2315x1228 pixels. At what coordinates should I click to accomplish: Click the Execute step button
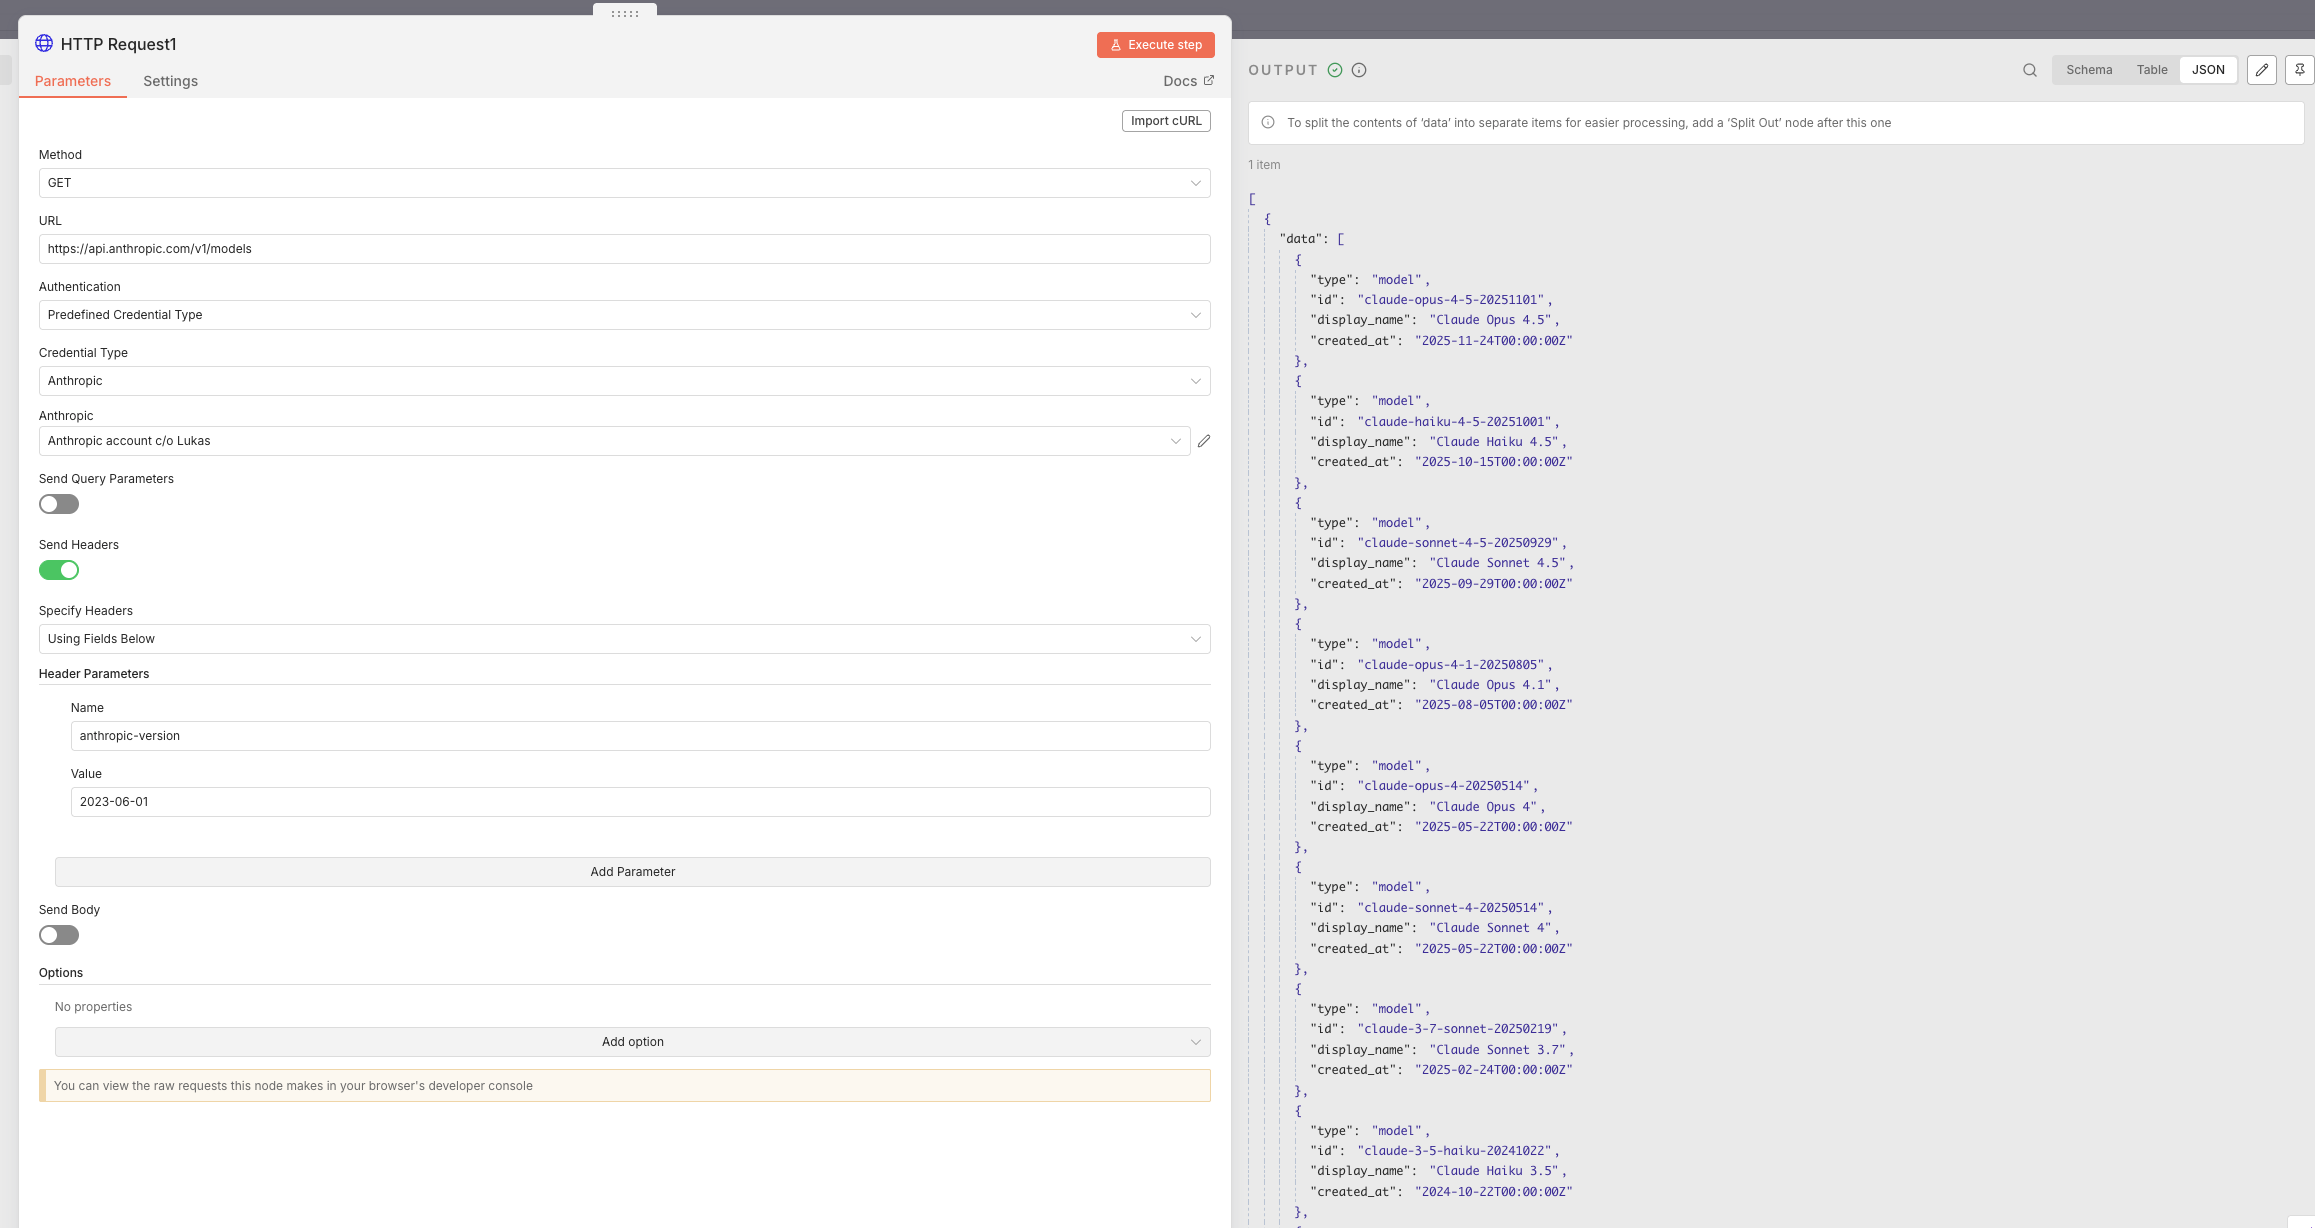pyautogui.click(x=1155, y=45)
